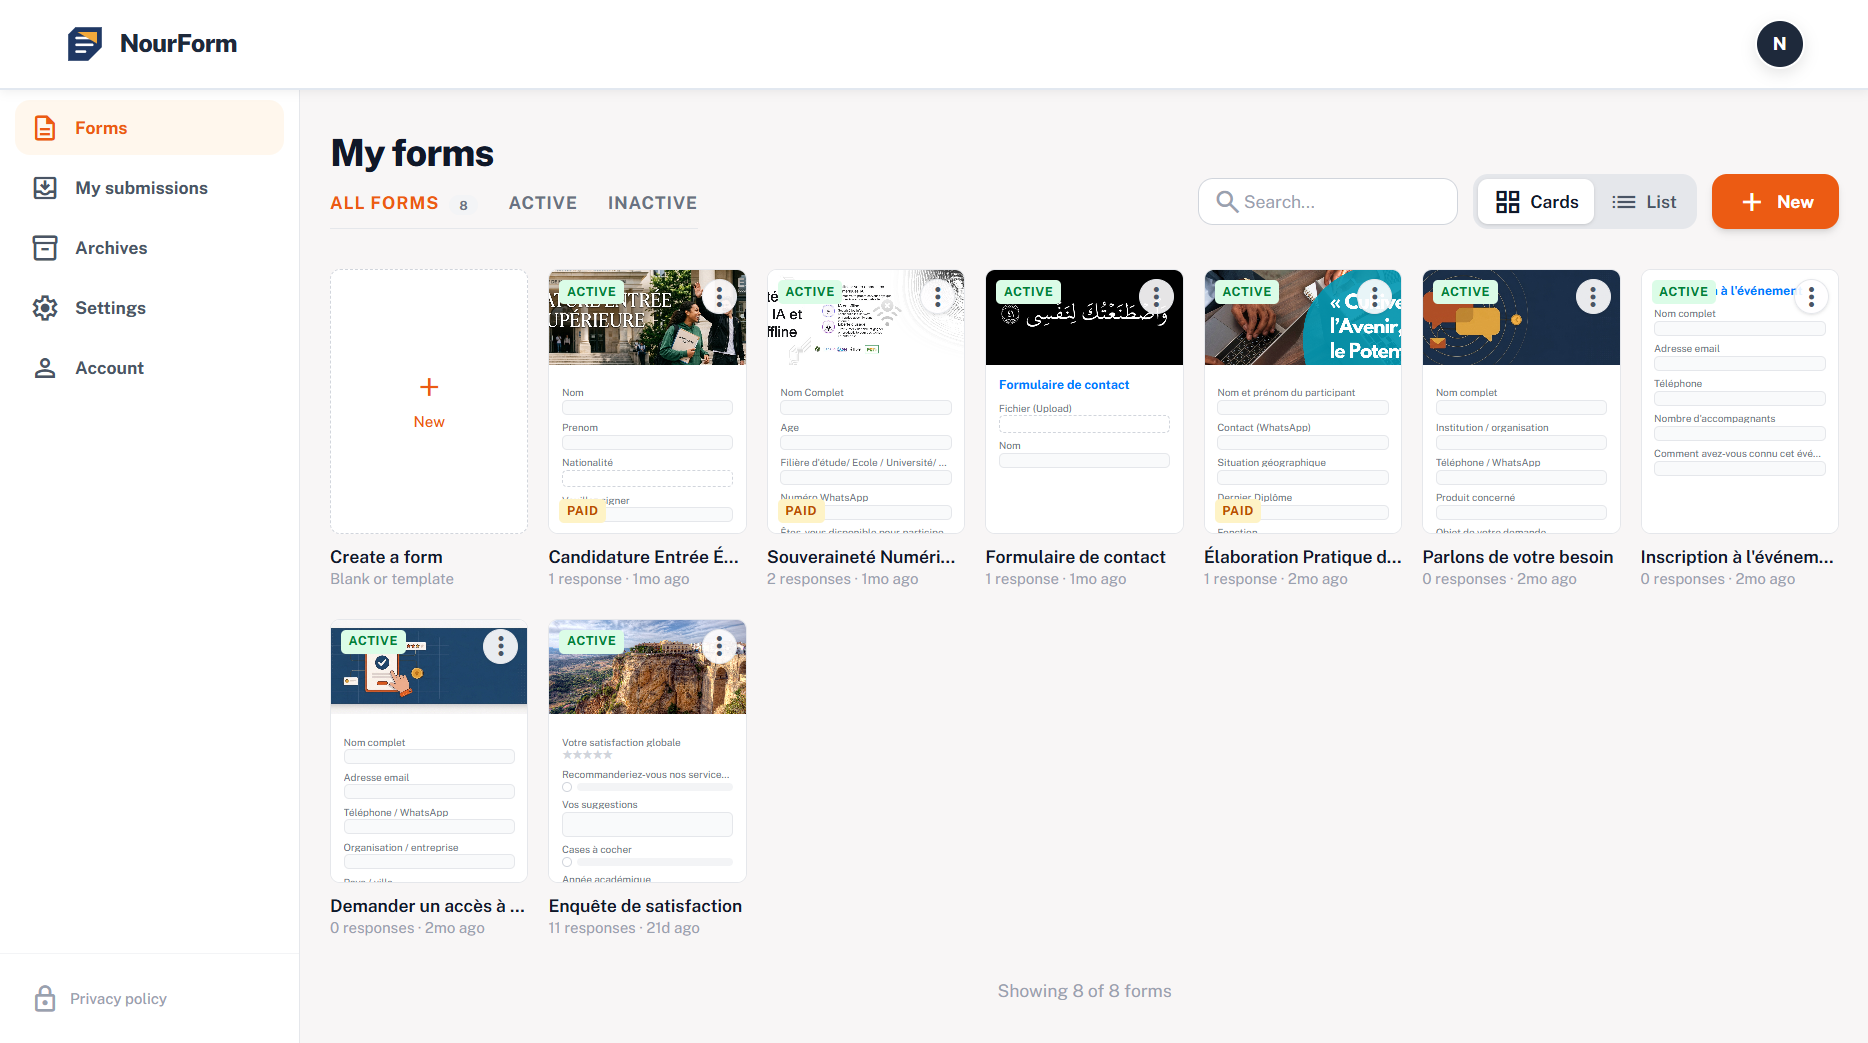This screenshot has height=1043, width=1868.
Task: Open Settings in sidebar
Action: click(x=150, y=308)
